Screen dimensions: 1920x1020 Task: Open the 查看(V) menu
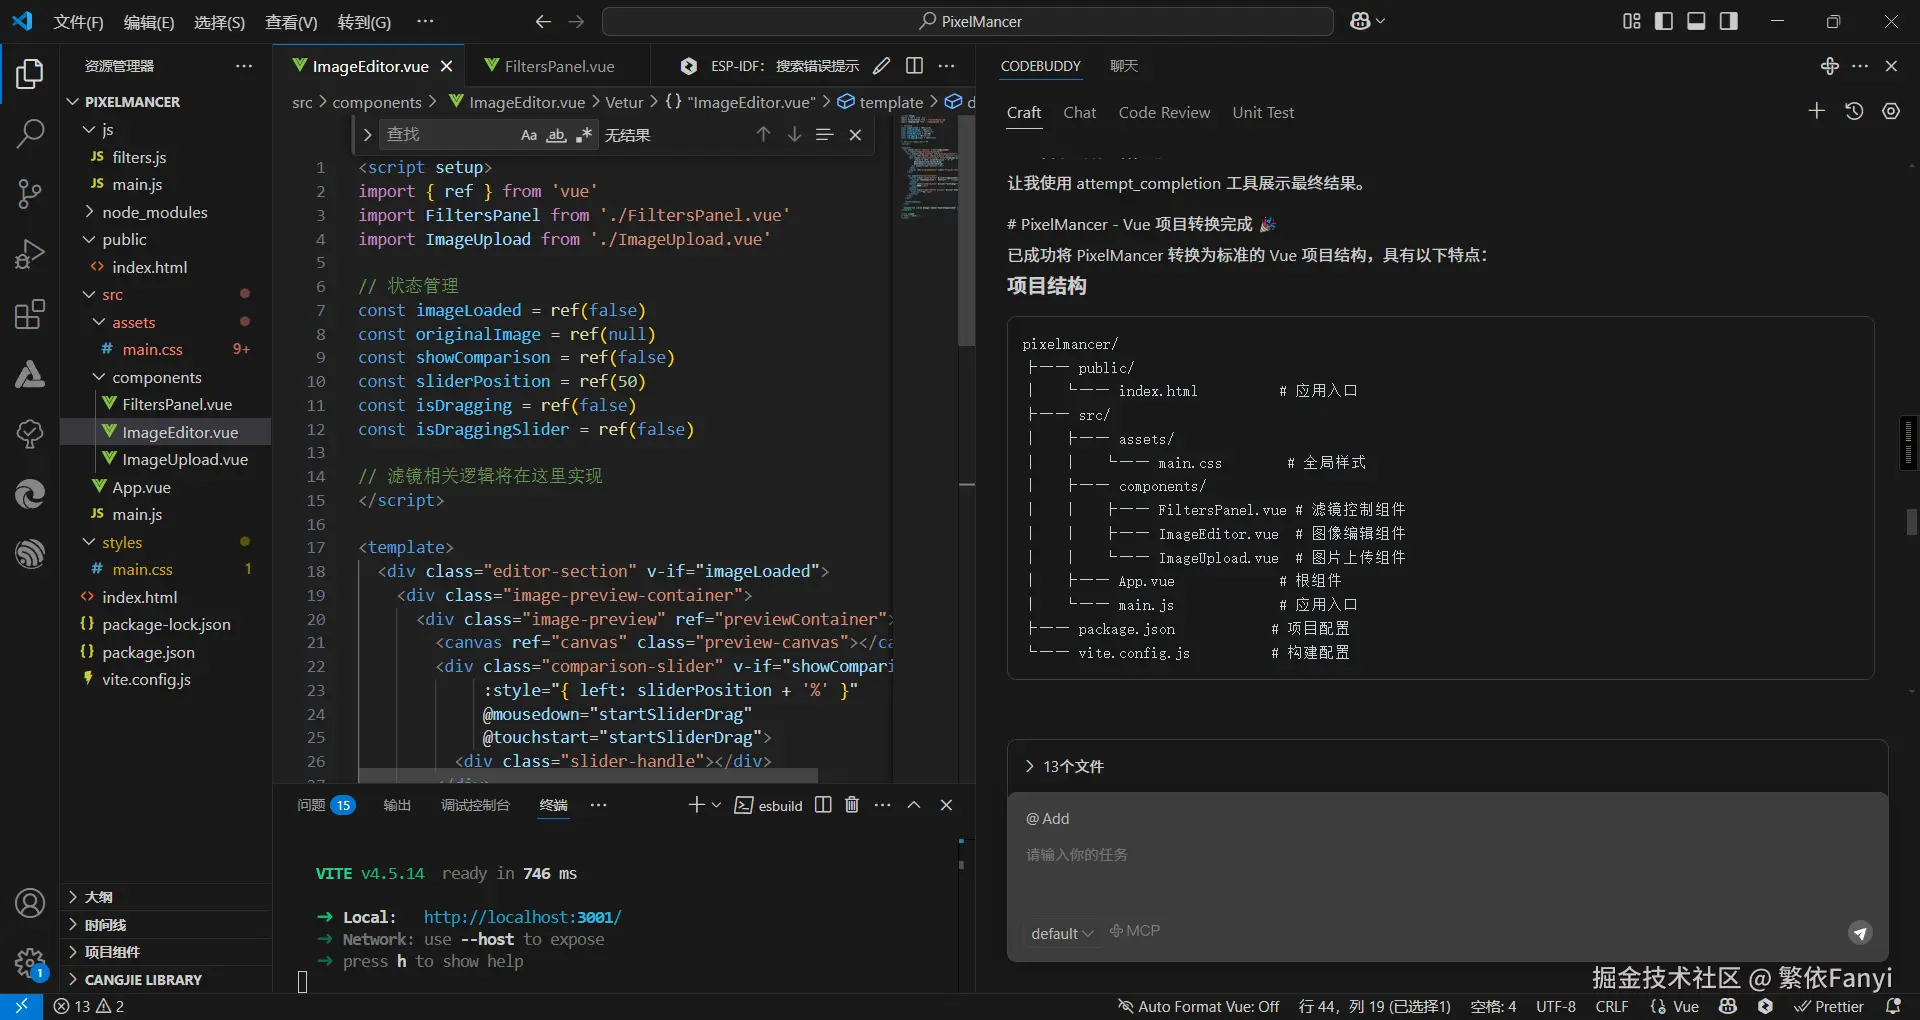(x=290, y=22)
